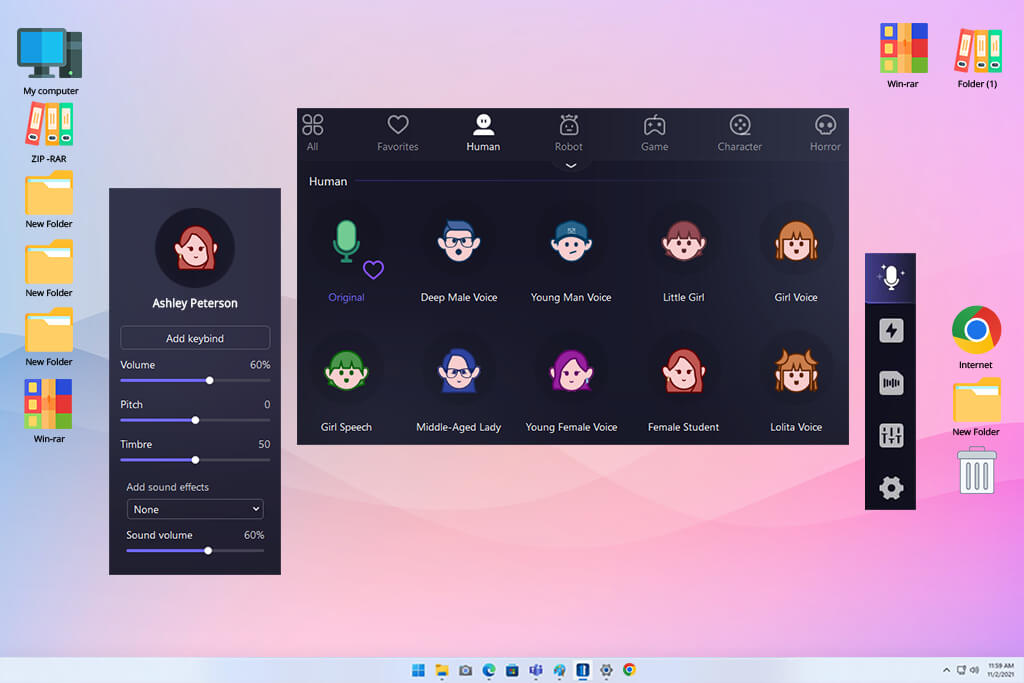Open Windows Start menu
Image resolution: width=1024 pixels, height=683 pixels.
coord(418,670)
